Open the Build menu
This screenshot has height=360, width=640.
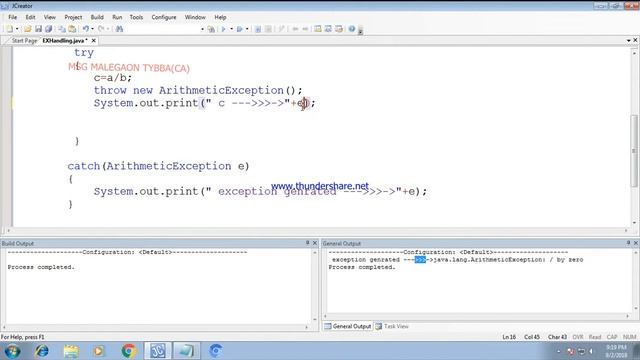(x=97, y=17)
